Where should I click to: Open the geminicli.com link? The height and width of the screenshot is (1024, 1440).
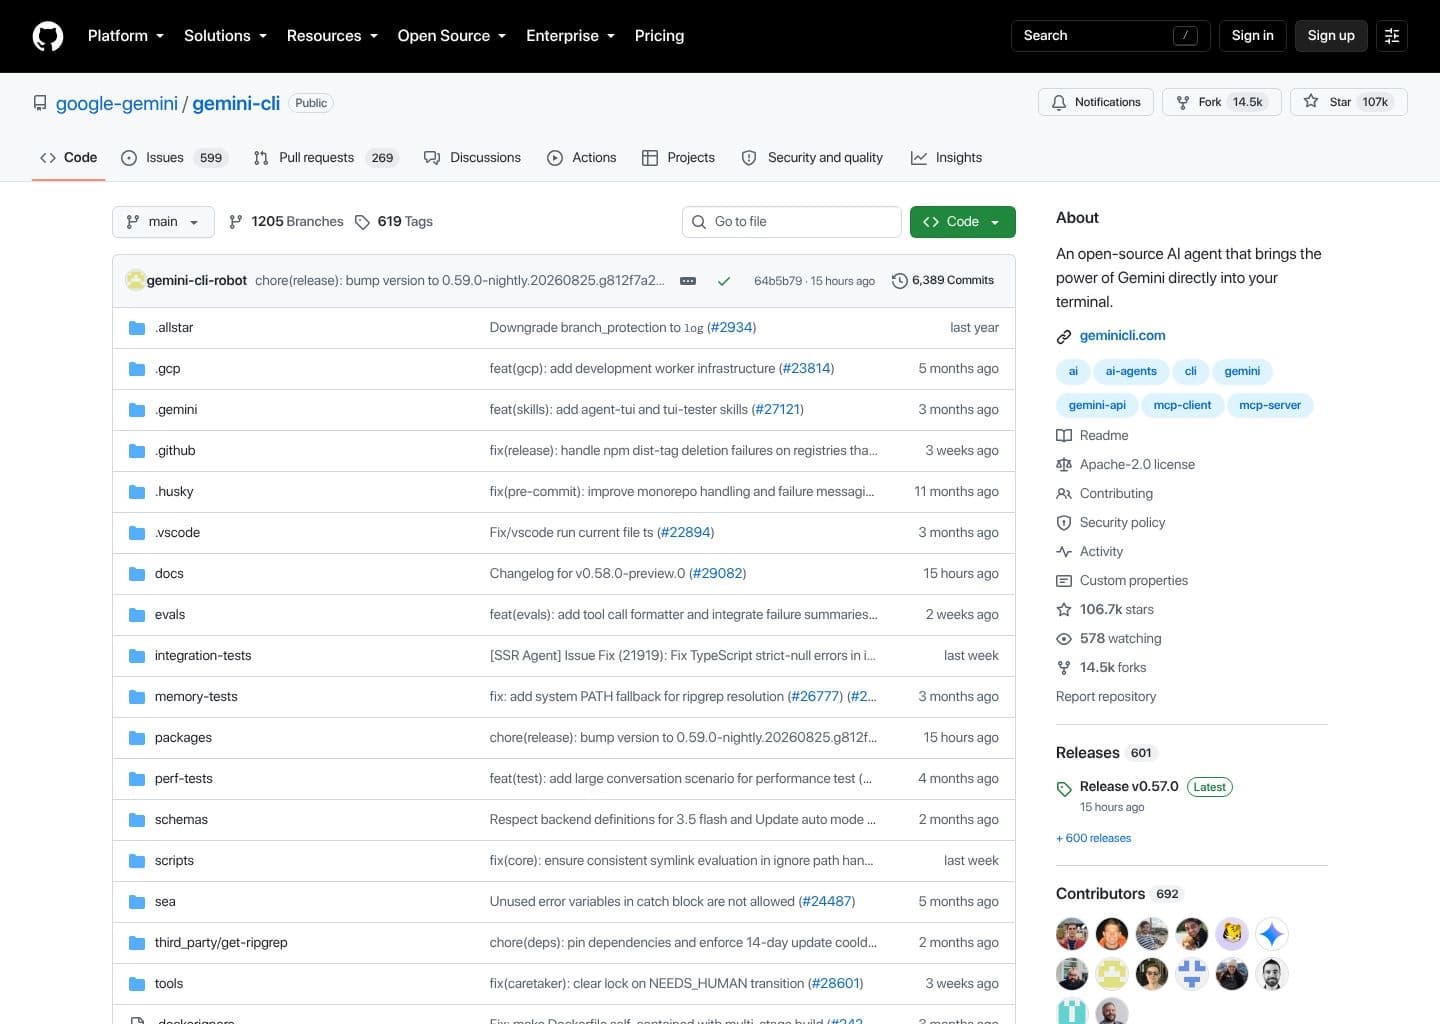(x=1122, y=336)
